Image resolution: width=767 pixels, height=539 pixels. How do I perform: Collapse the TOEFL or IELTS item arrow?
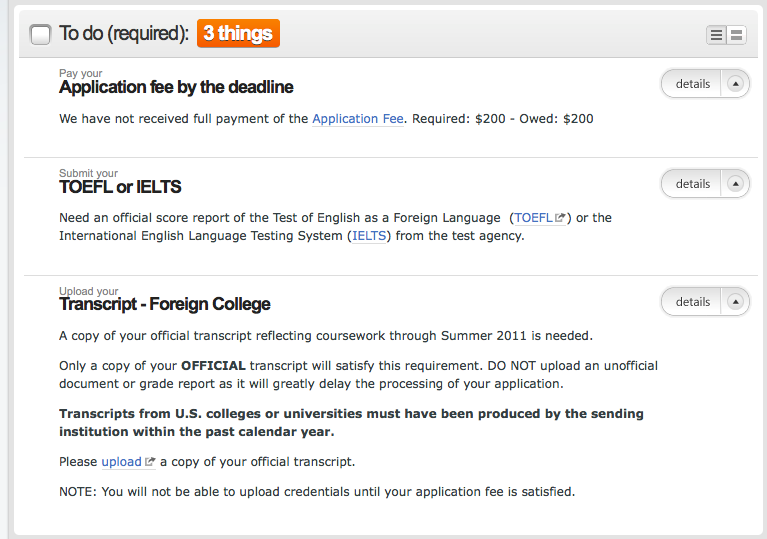735,184
